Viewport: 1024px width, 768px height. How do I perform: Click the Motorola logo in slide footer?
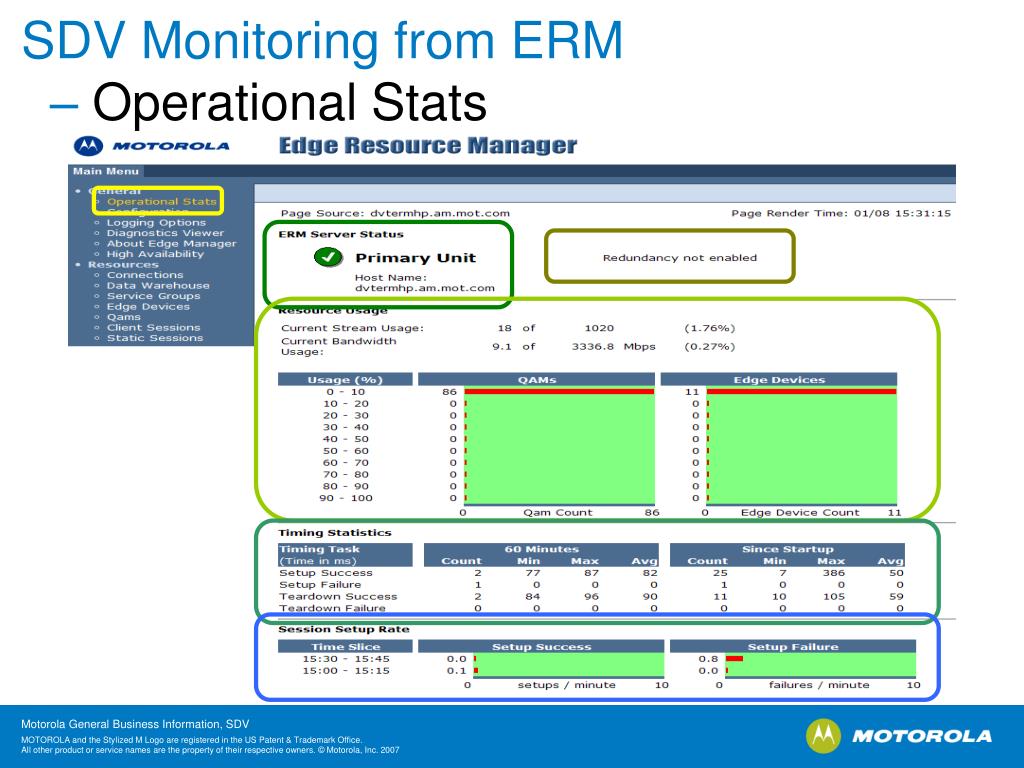(899, 736)
